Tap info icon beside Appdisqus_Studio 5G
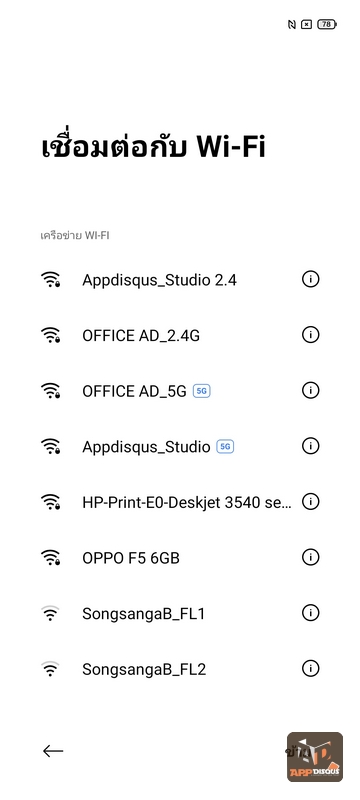The image size is (360, 800). click(x=310, y=446)
